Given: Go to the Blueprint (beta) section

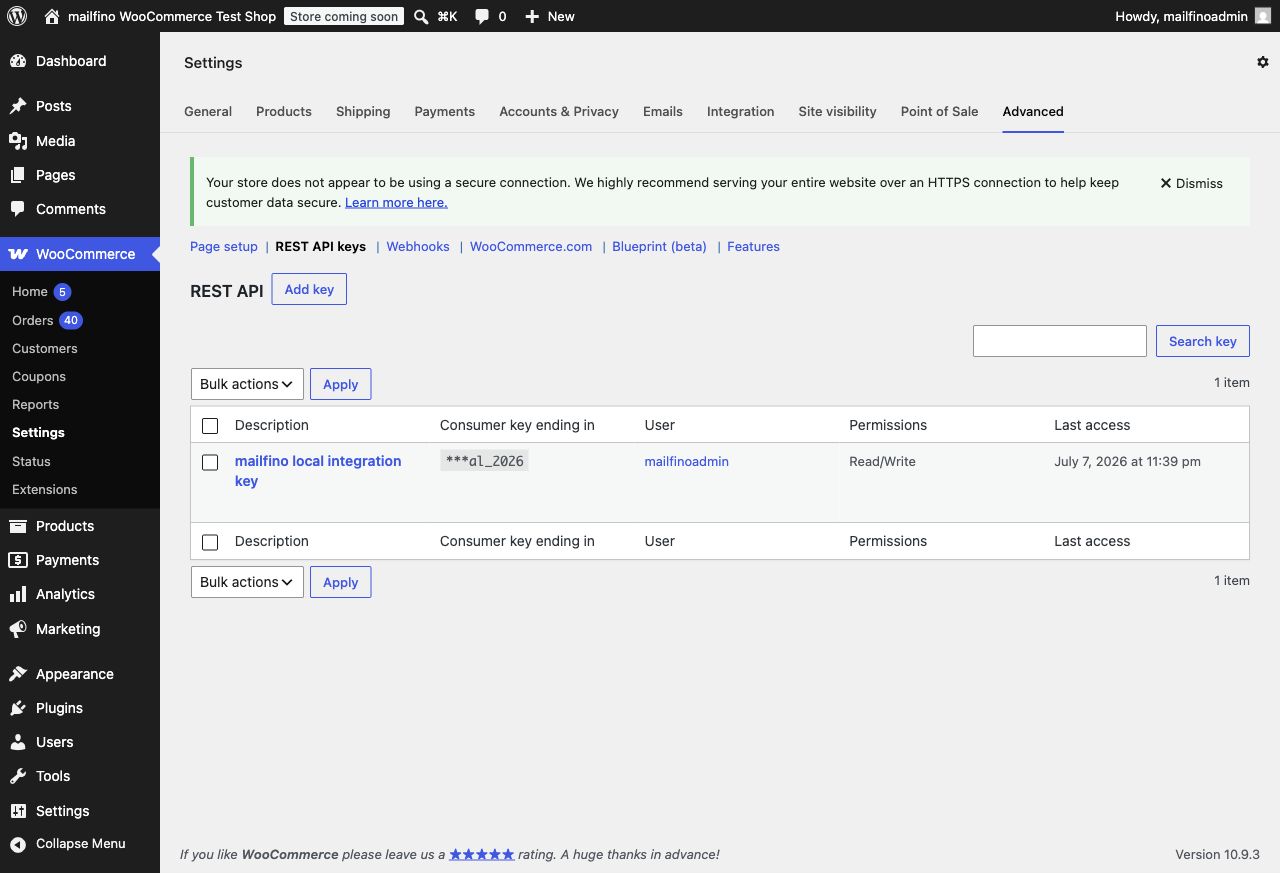Looking at the screenshot, I should [x=660, y=246].
